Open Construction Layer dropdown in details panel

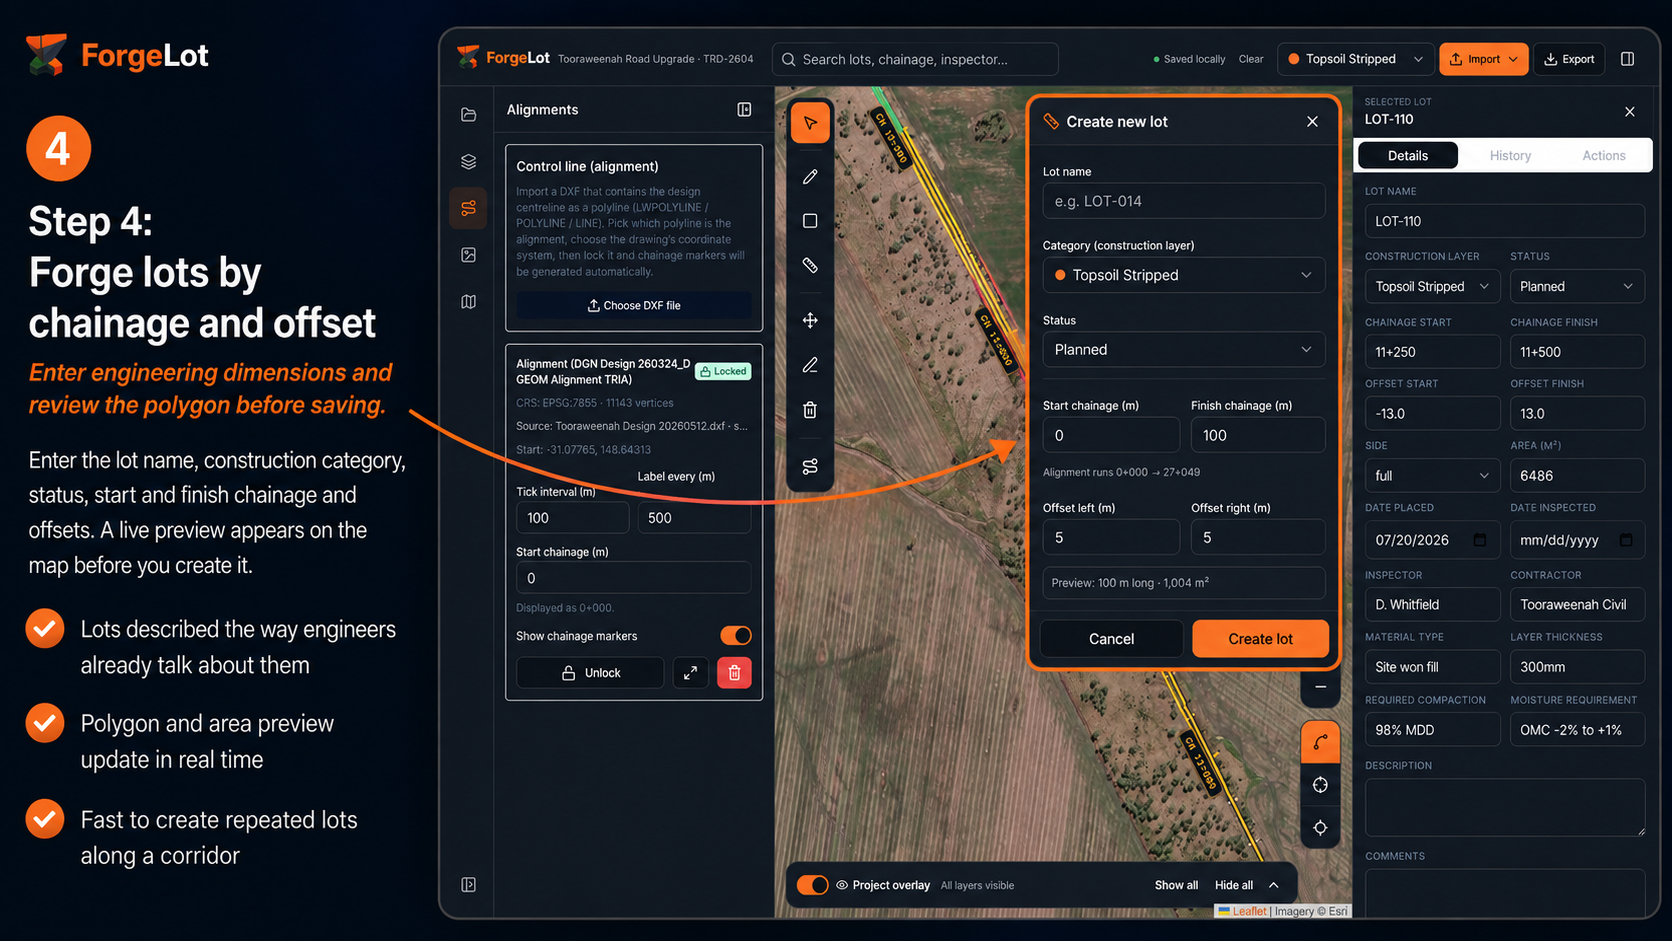(x=1432, y=286)
